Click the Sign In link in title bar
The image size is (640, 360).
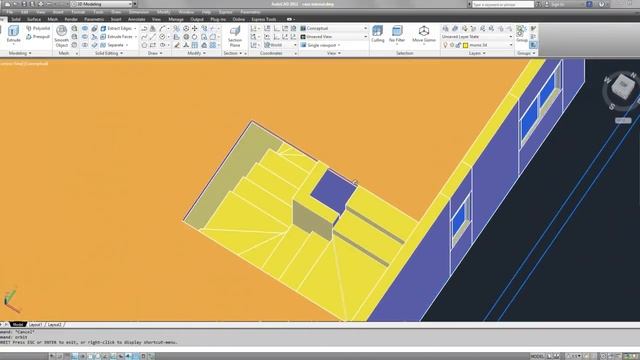click(x=557, y=4)
